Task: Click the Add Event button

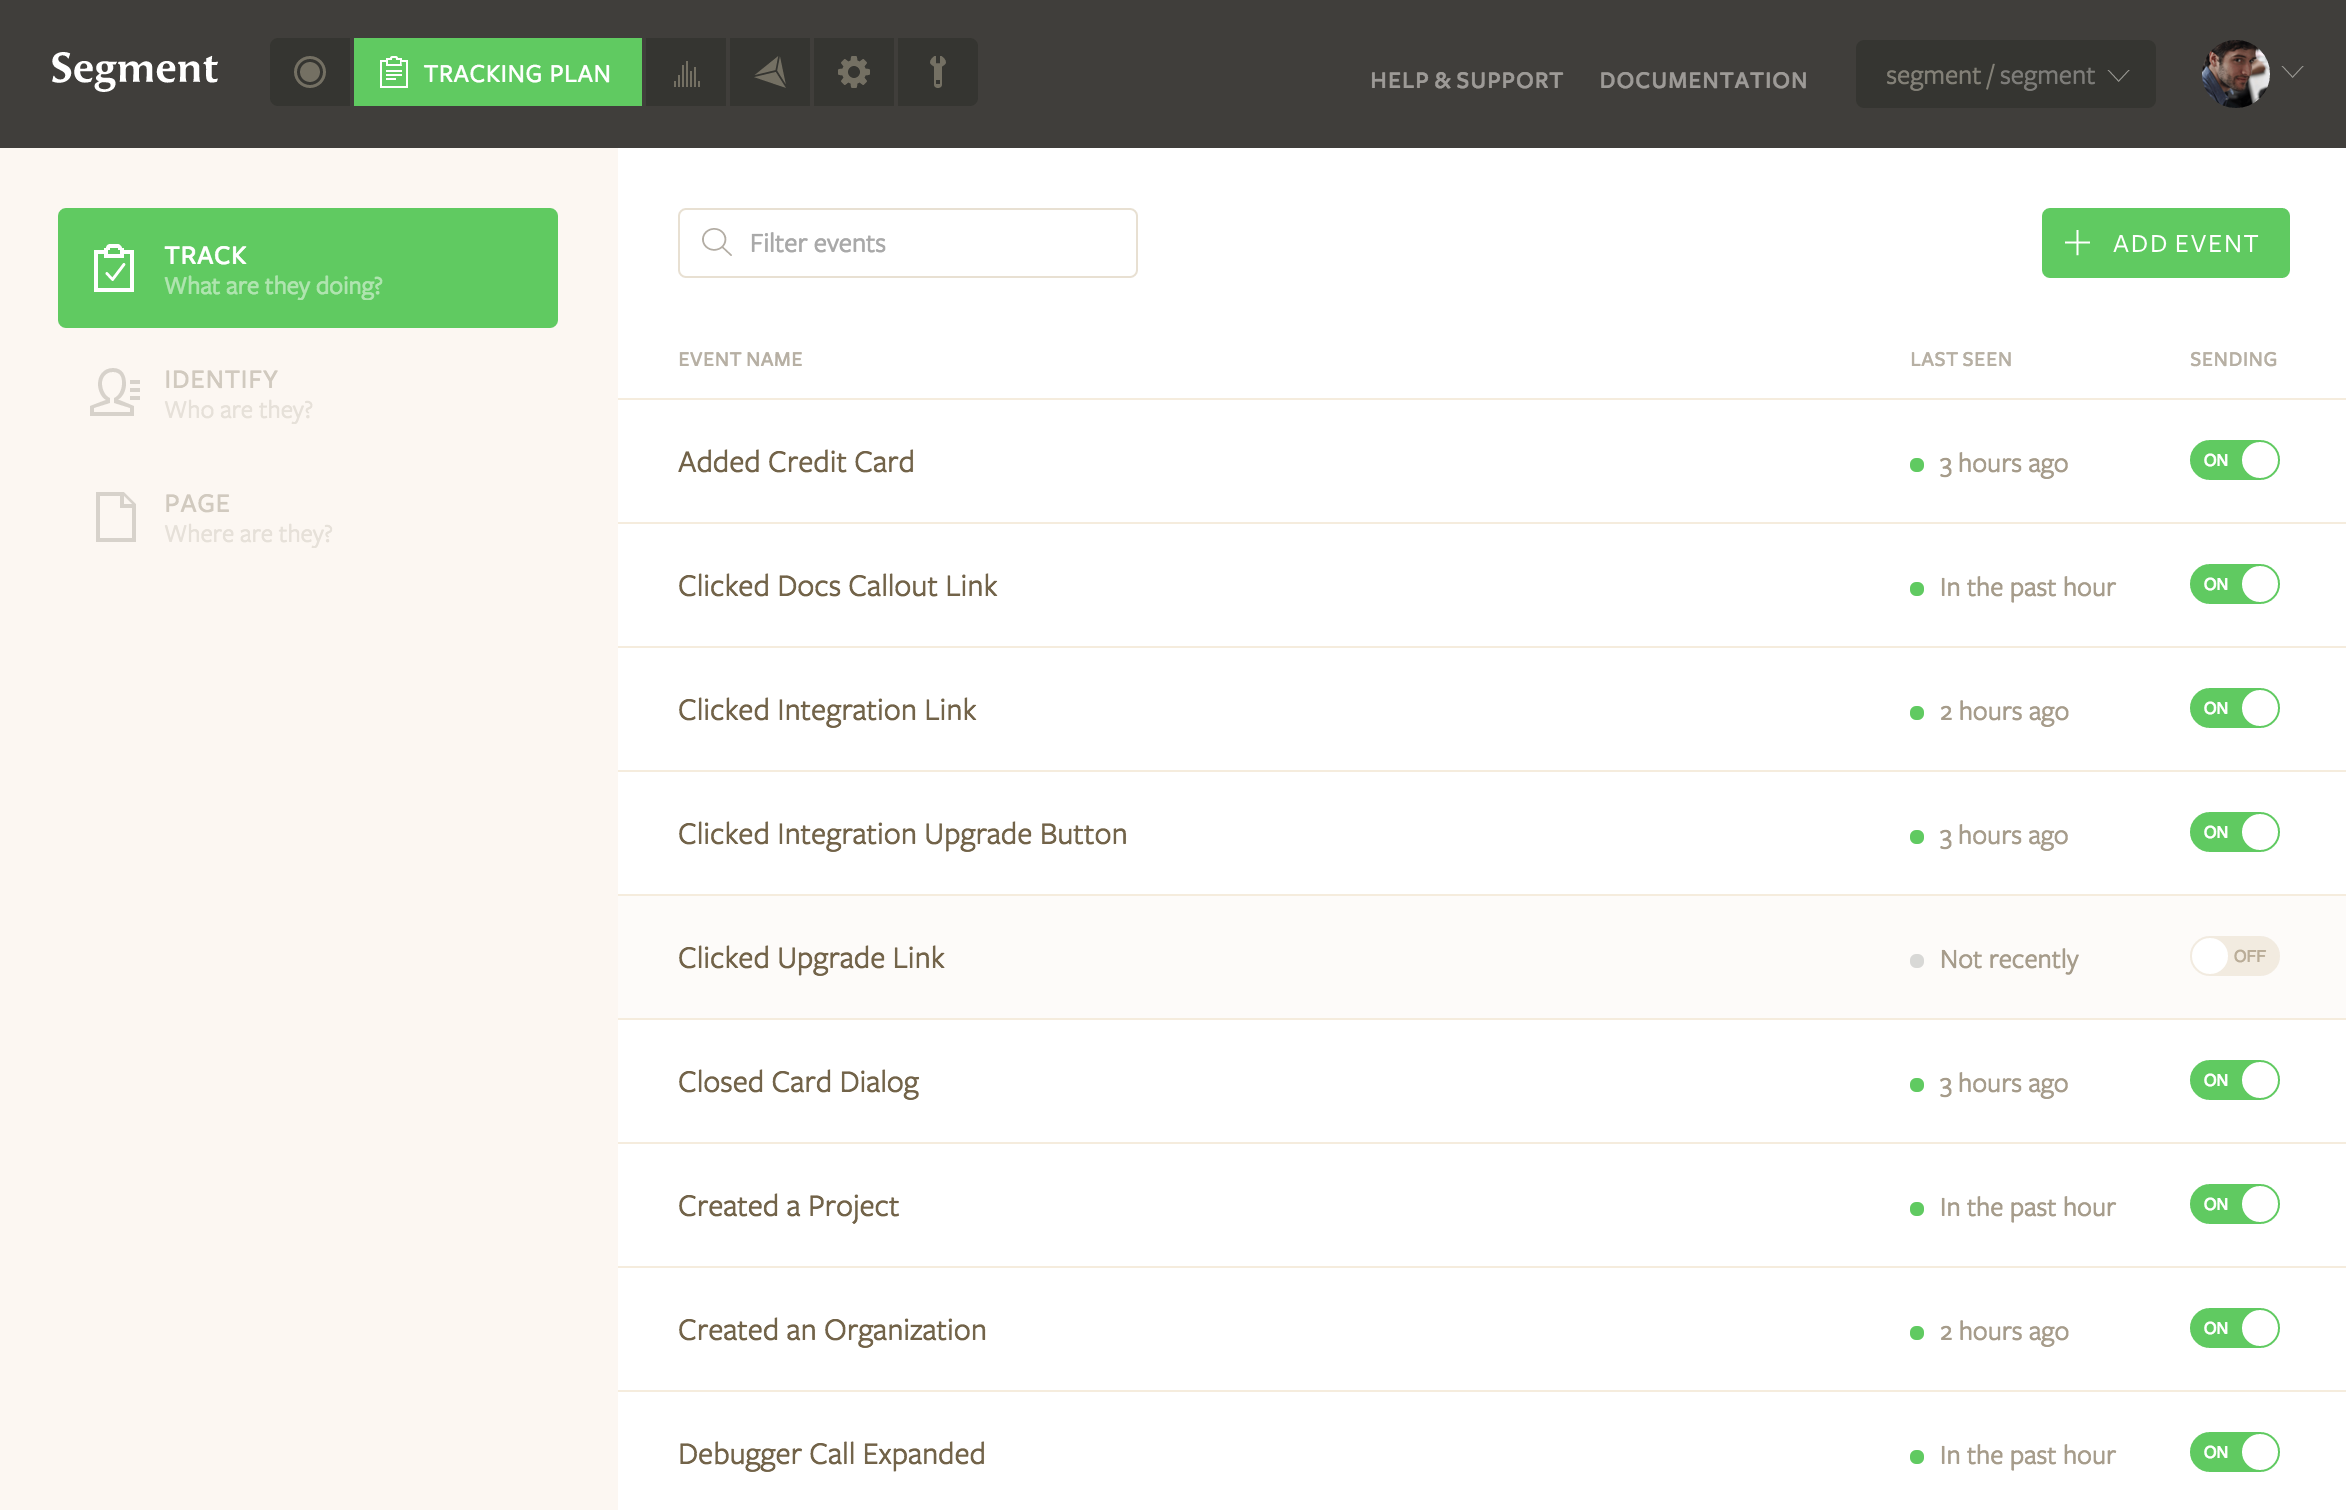Action: (x=2165, y=243)
